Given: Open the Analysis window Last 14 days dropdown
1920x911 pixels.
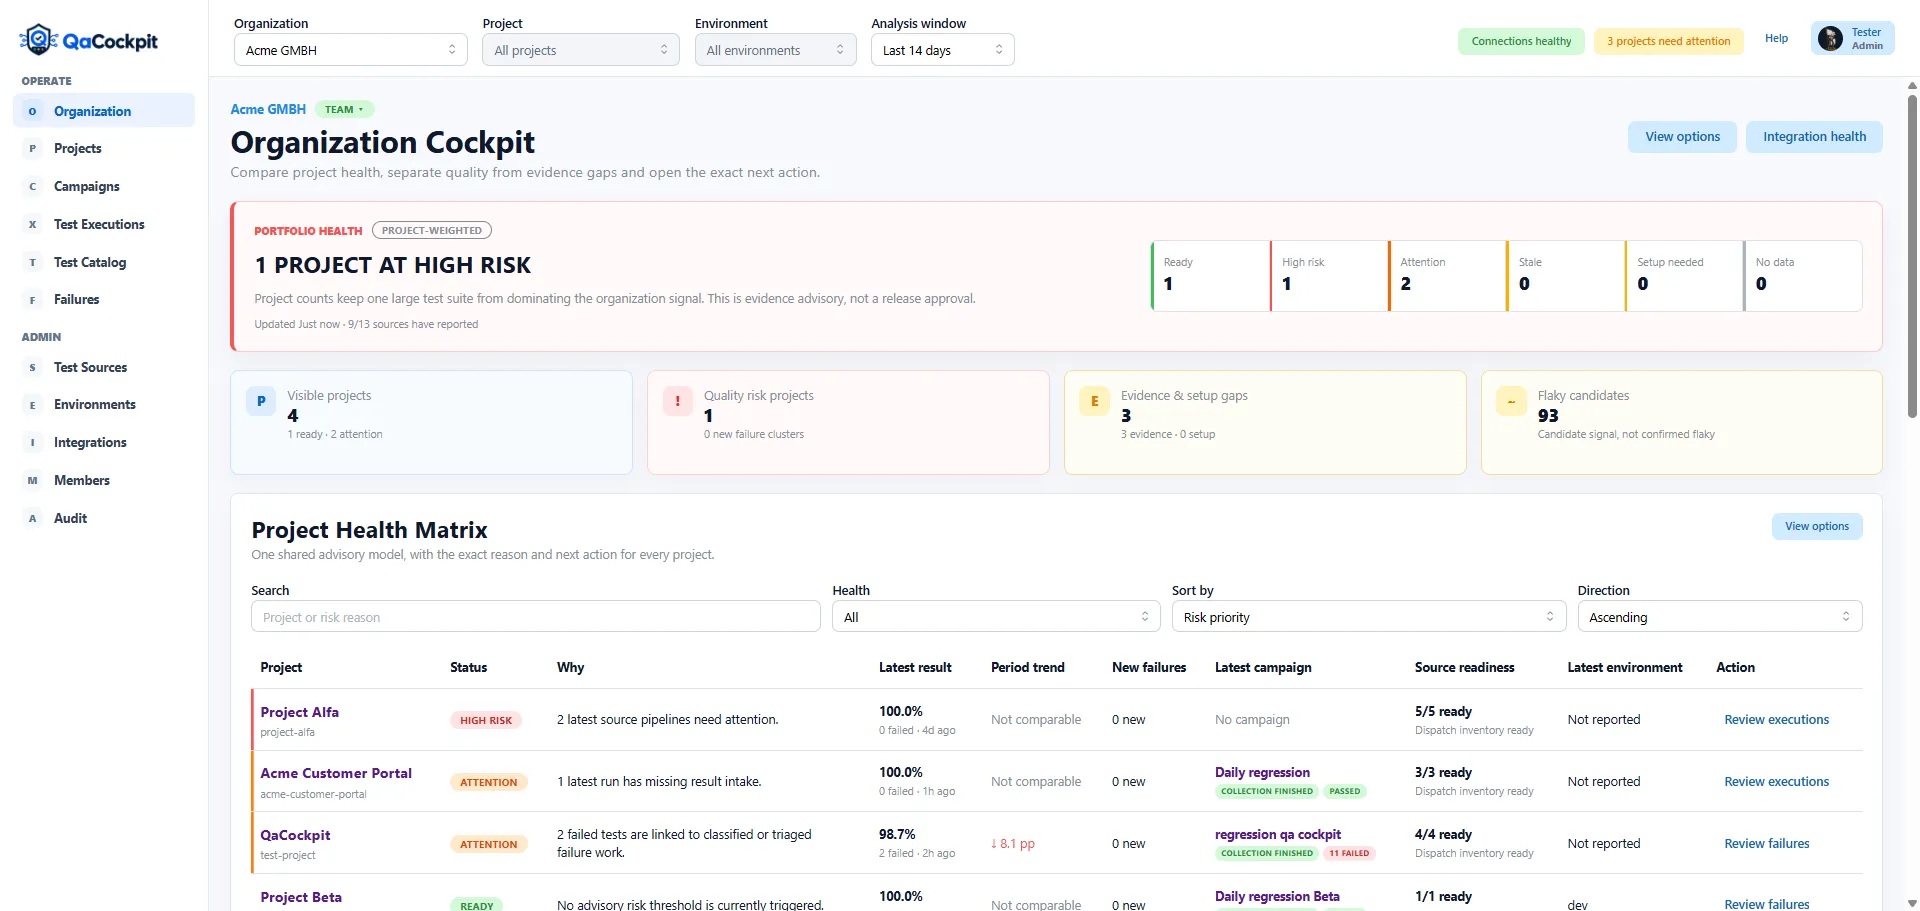Looking at the screenshot, I should point(942,50).
